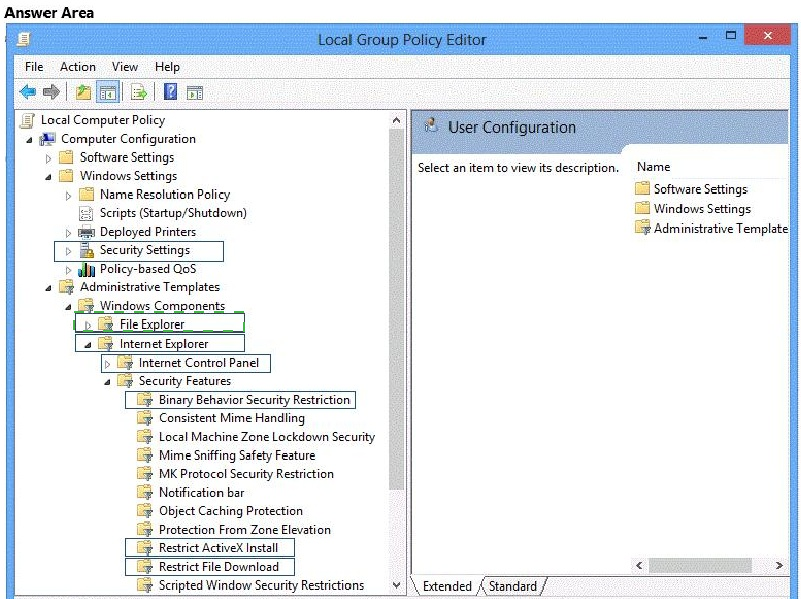Click the Administrative Templates folder icon in tree
801x599 pixels.
coord(66,287)
